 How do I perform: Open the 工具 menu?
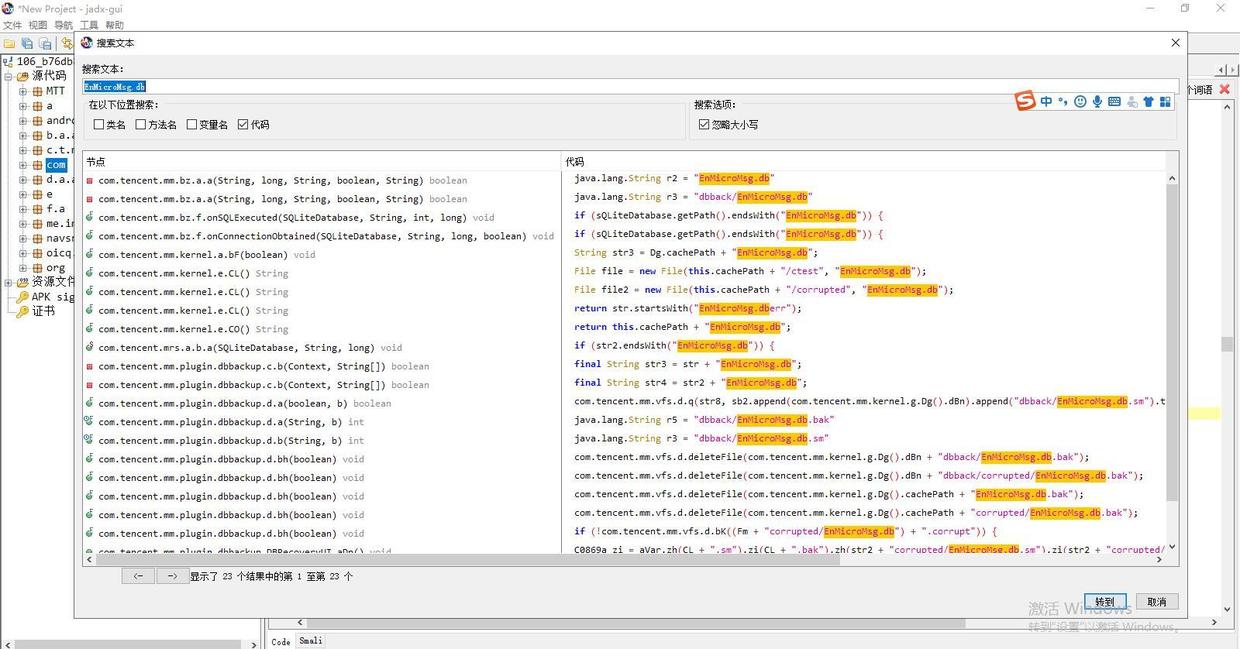tap(89, 25)
